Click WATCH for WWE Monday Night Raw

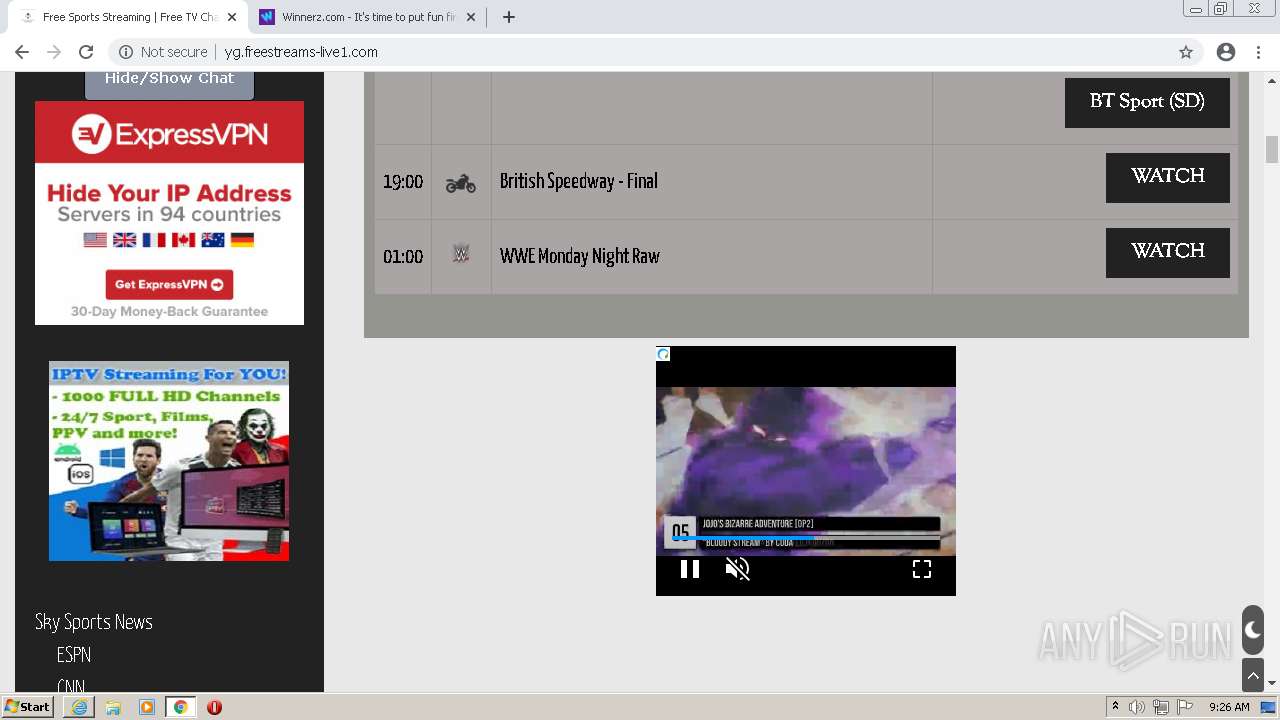[x=1168, y=252]
